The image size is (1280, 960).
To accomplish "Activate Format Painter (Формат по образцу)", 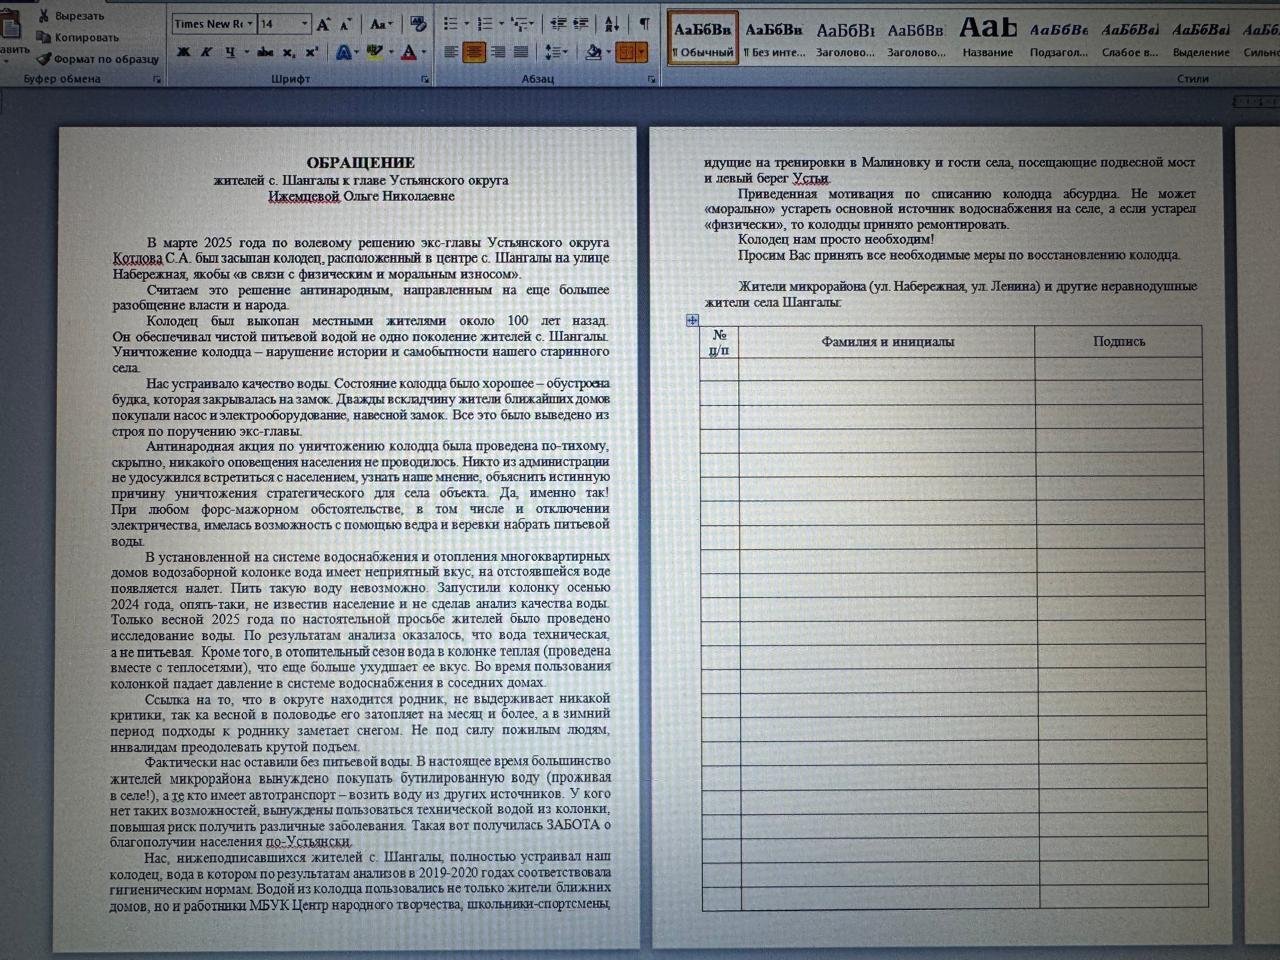I will [44, 59].
